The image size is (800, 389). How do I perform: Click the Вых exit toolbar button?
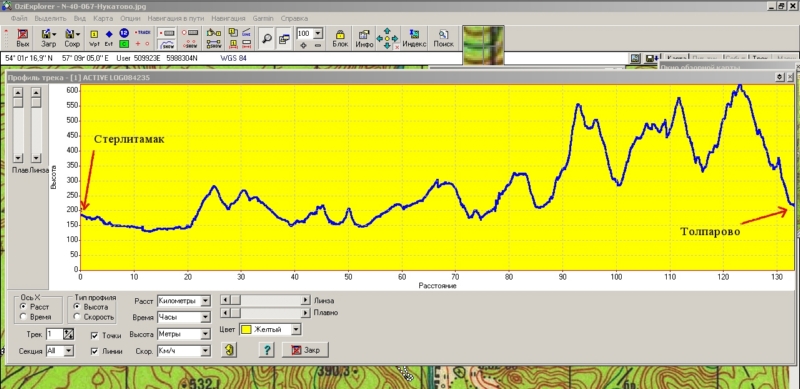point(23,38)
